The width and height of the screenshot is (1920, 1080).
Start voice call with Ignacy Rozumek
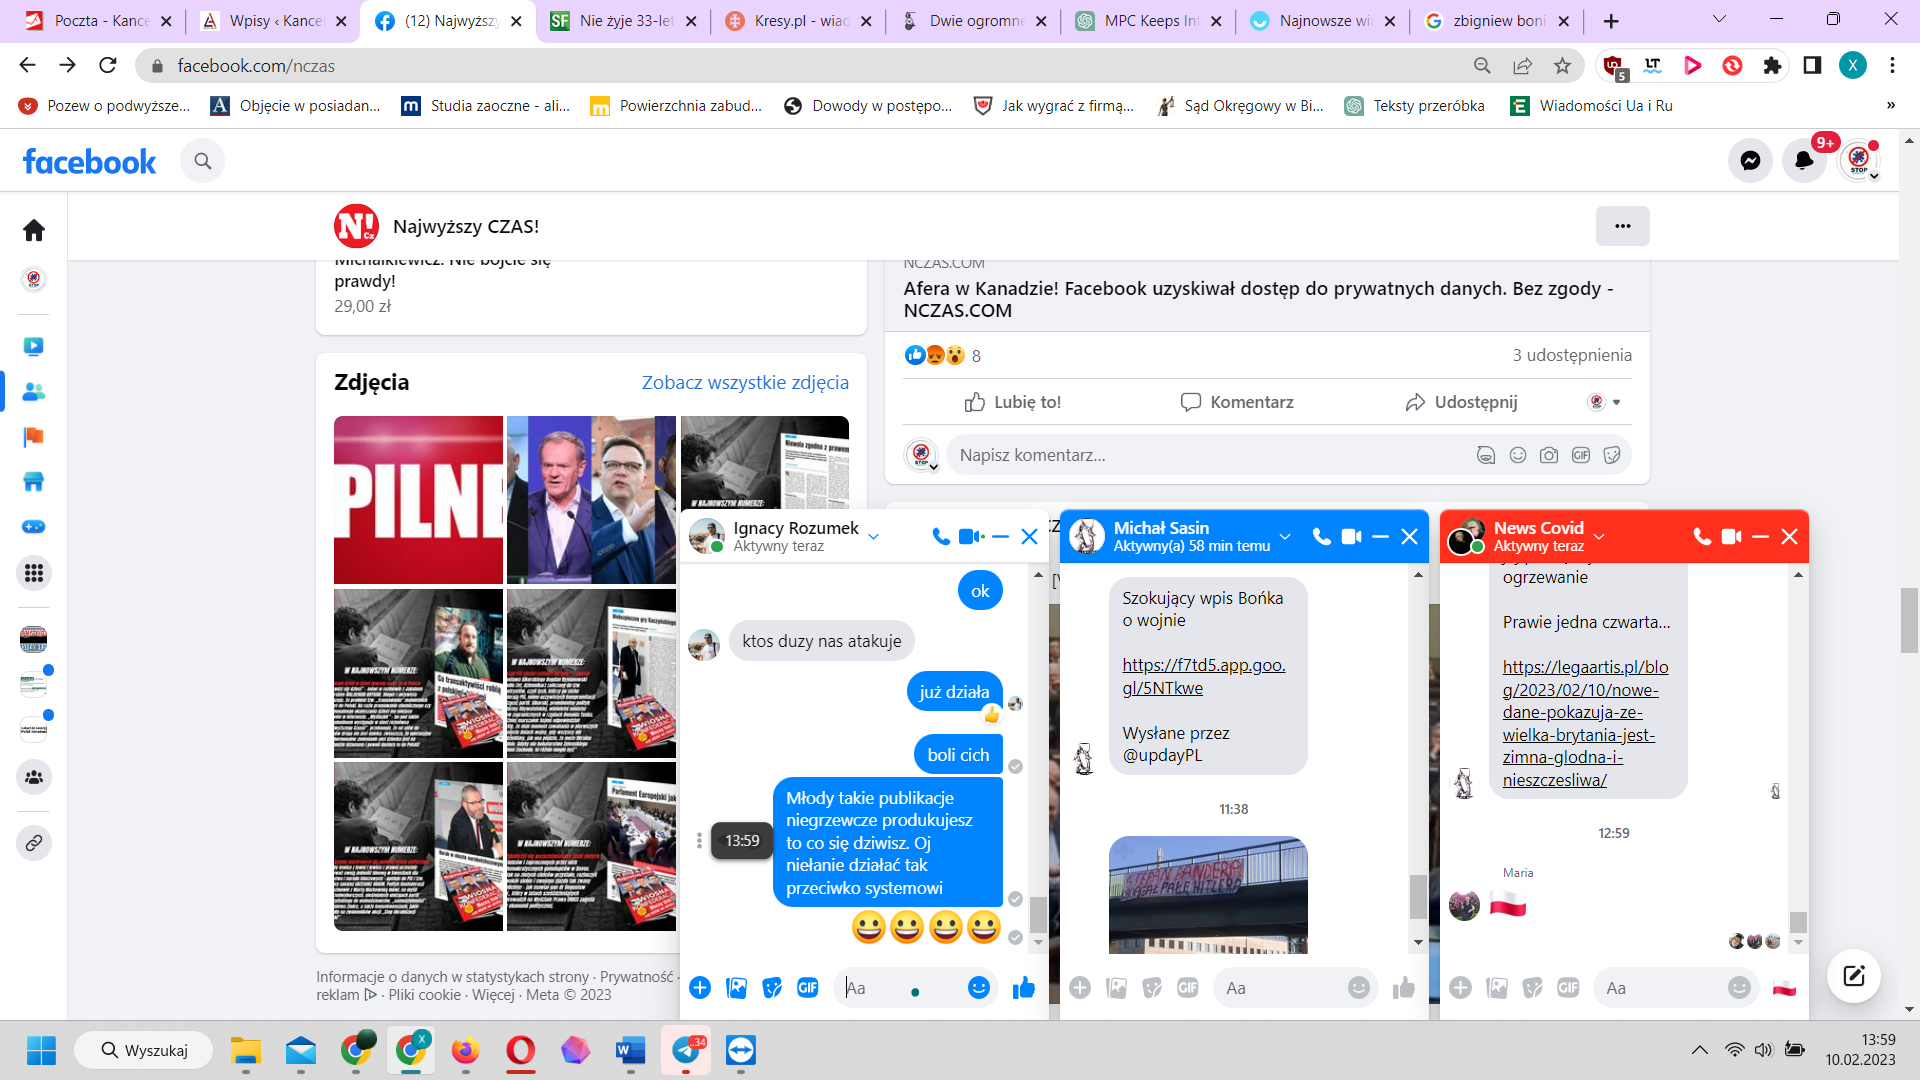940,537
